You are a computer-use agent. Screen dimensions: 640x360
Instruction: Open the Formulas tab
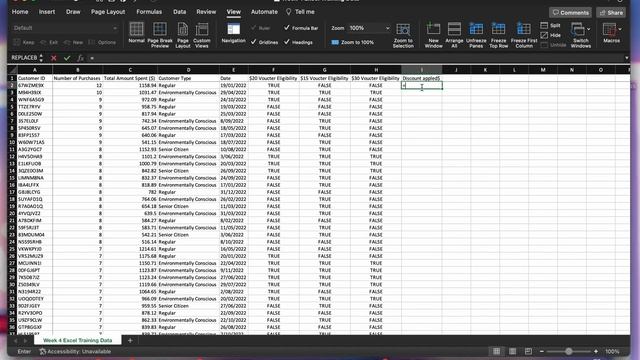149,12
